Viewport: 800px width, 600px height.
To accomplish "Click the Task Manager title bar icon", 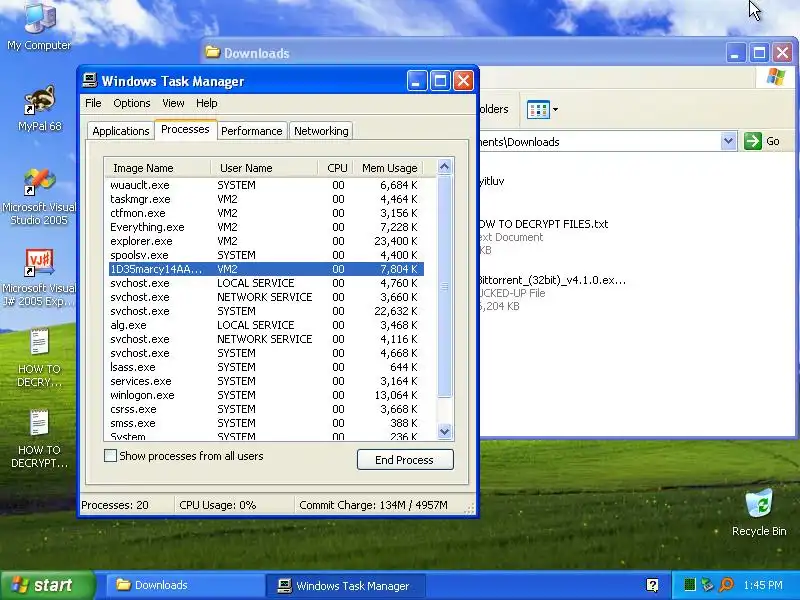I will [x=90, y=81].
